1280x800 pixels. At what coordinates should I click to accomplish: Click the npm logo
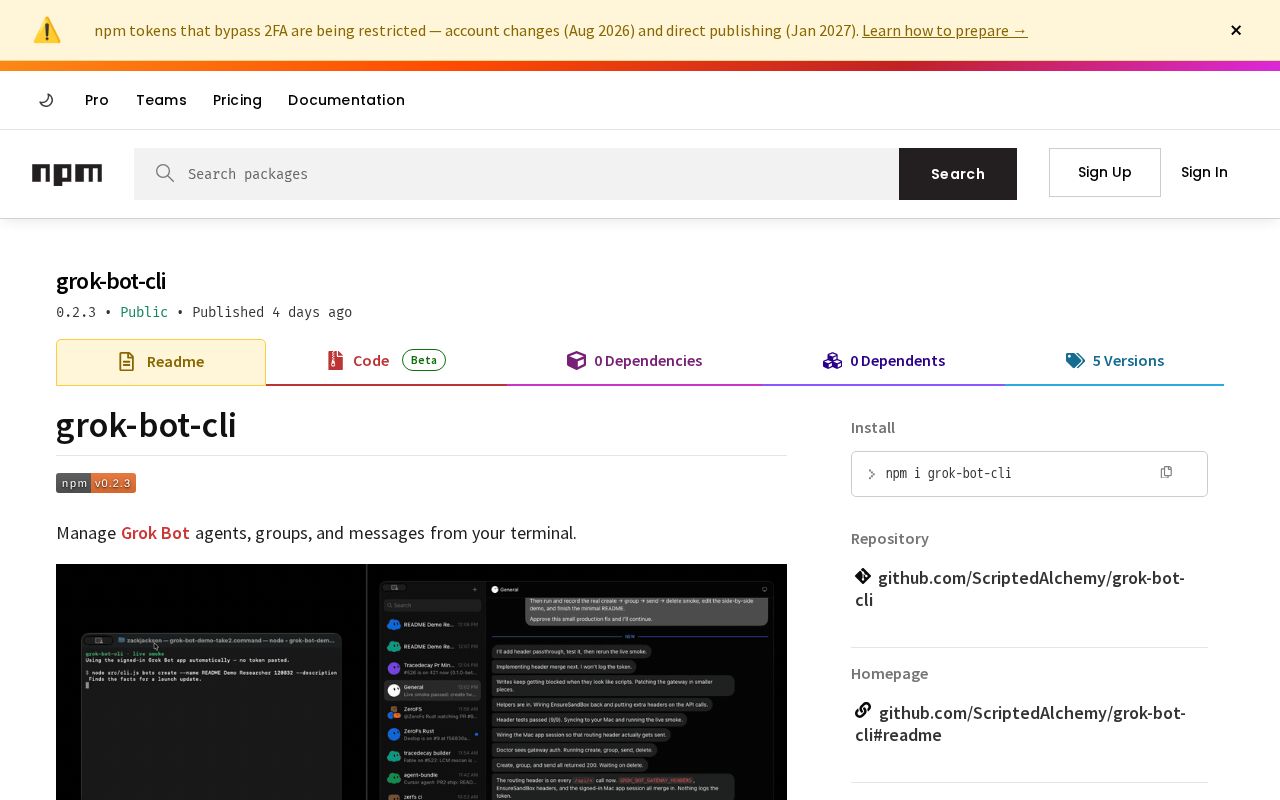pyautogui.click(x=67, y=174)
